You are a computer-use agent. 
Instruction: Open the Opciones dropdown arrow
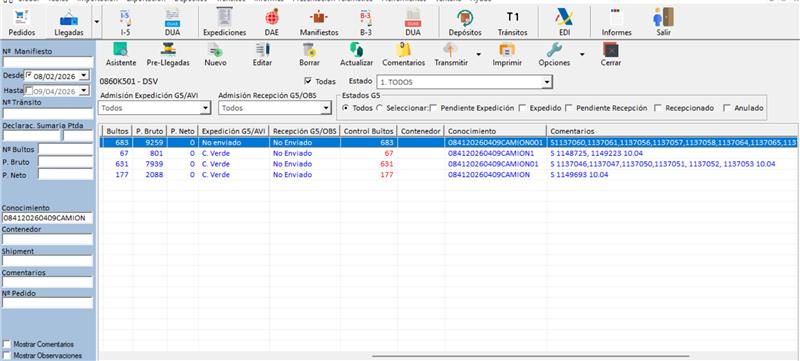pos(582,54)
